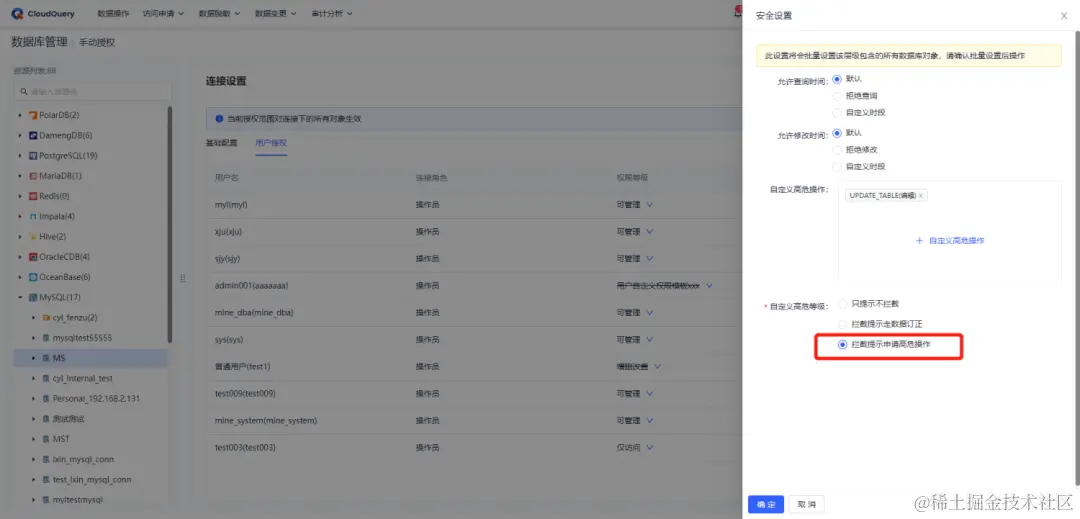Image resolution: width=1080 pixels, height=519 pixels.
Task: Click the drawer's vertical scrollbar
Action: click(x=1077, y=257)
